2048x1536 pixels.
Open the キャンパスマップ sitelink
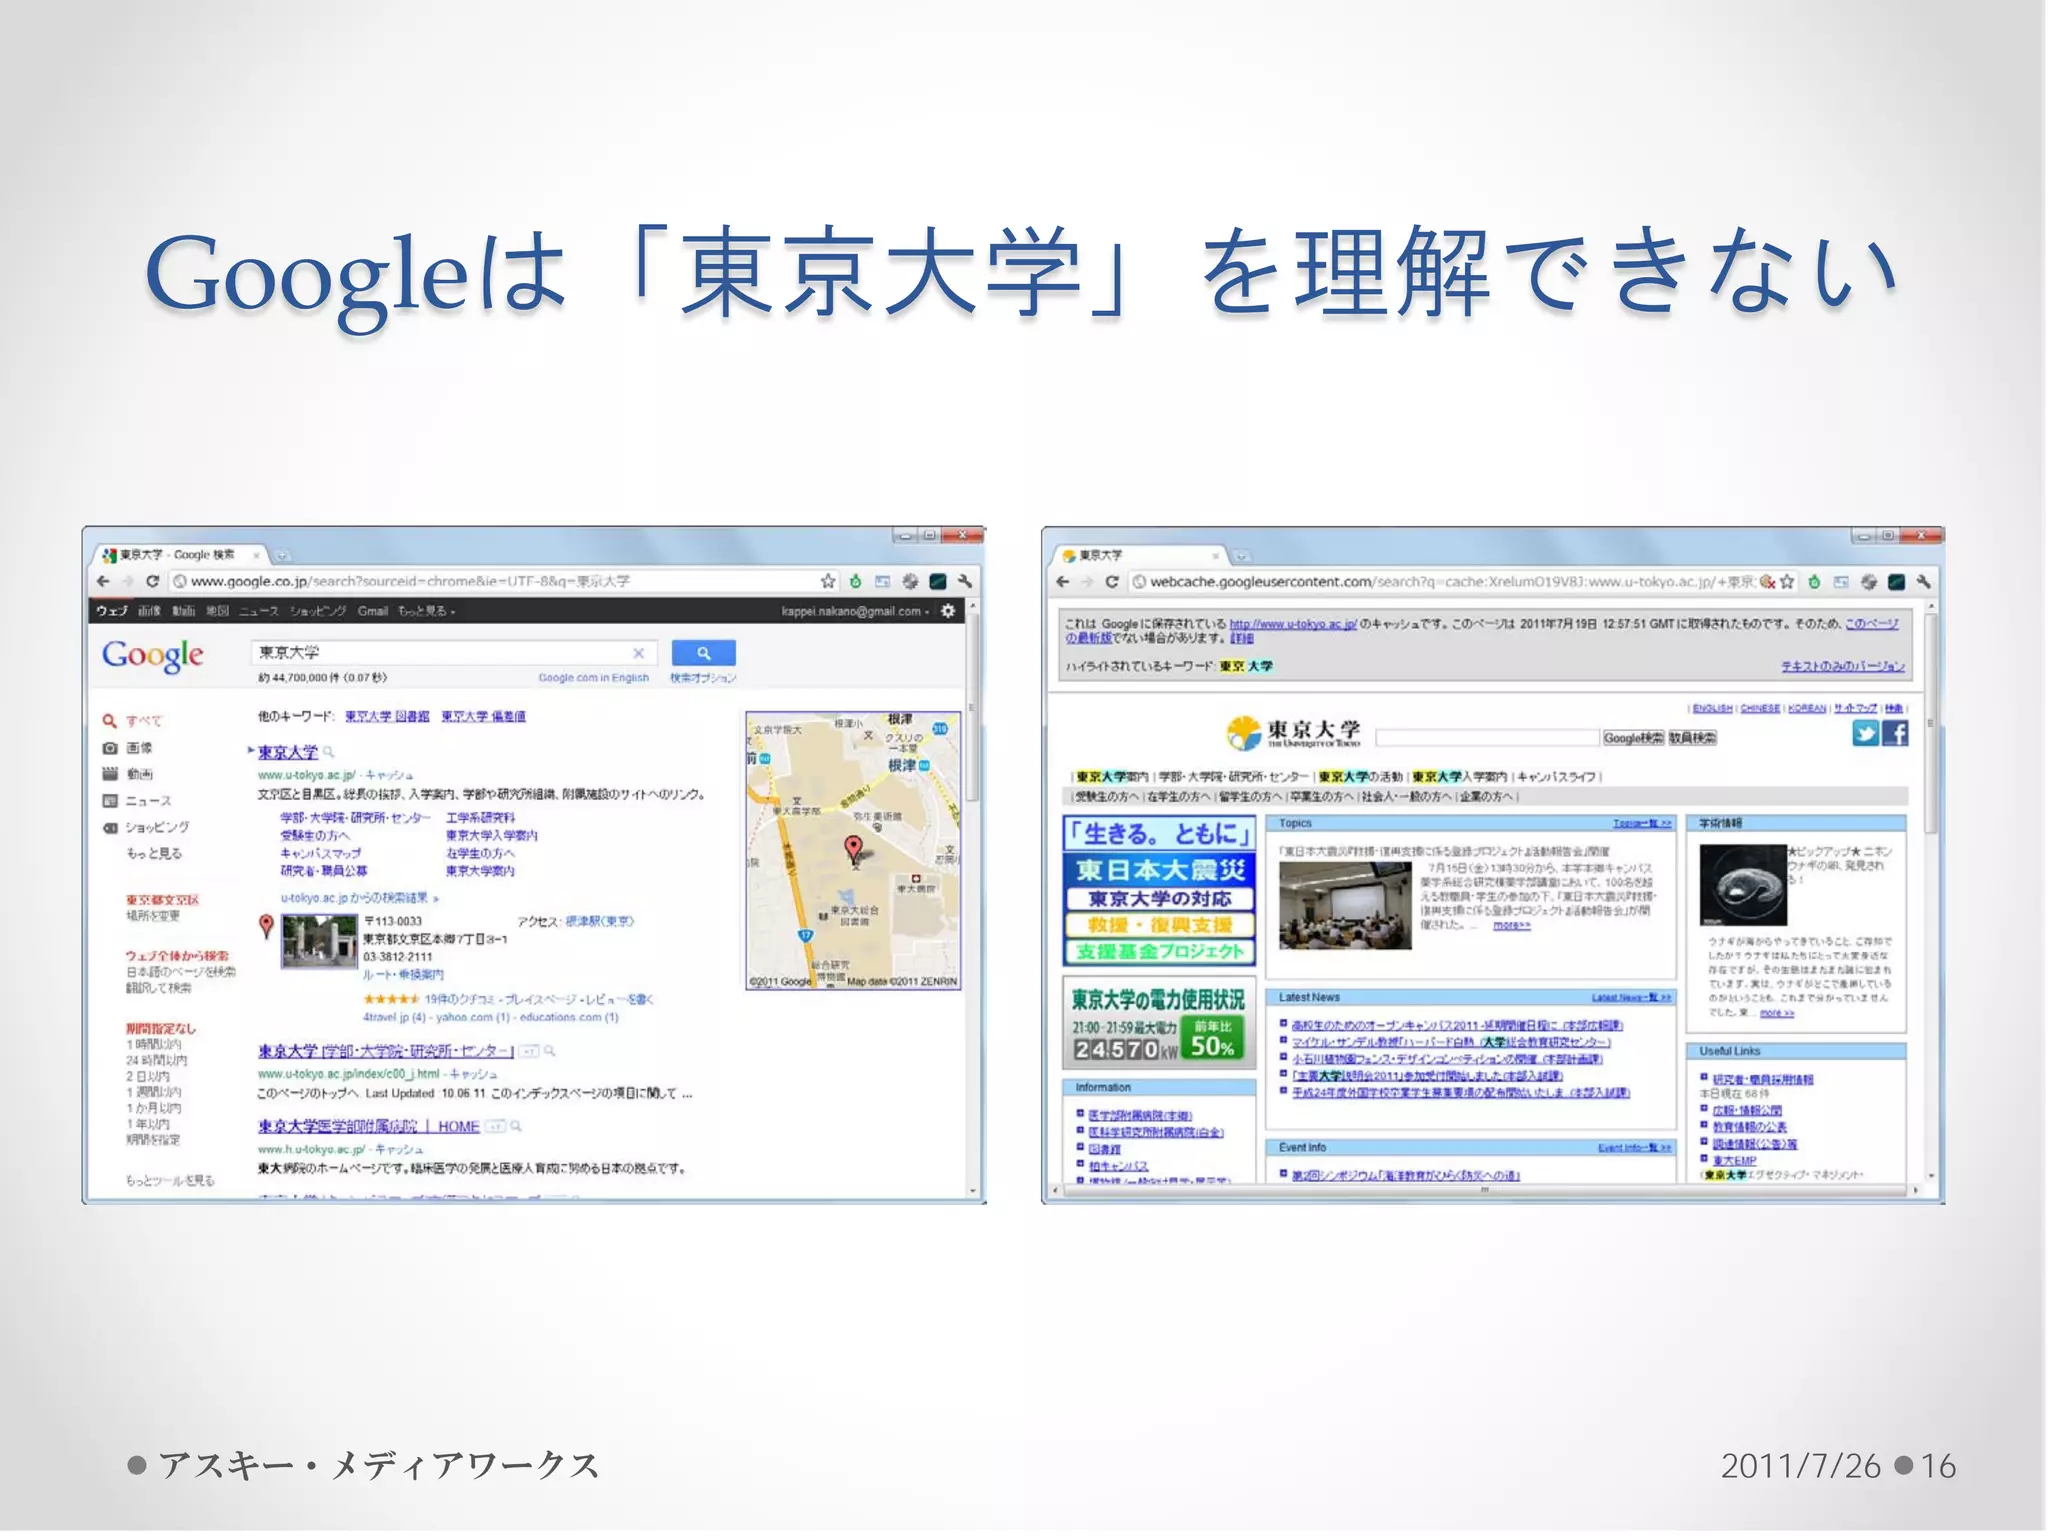(320, 853)
